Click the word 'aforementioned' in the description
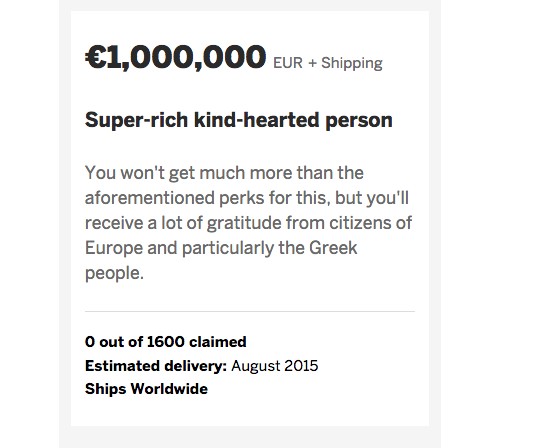Image resolution: width=549 pixels, height=448 pixels. [150, 198]
